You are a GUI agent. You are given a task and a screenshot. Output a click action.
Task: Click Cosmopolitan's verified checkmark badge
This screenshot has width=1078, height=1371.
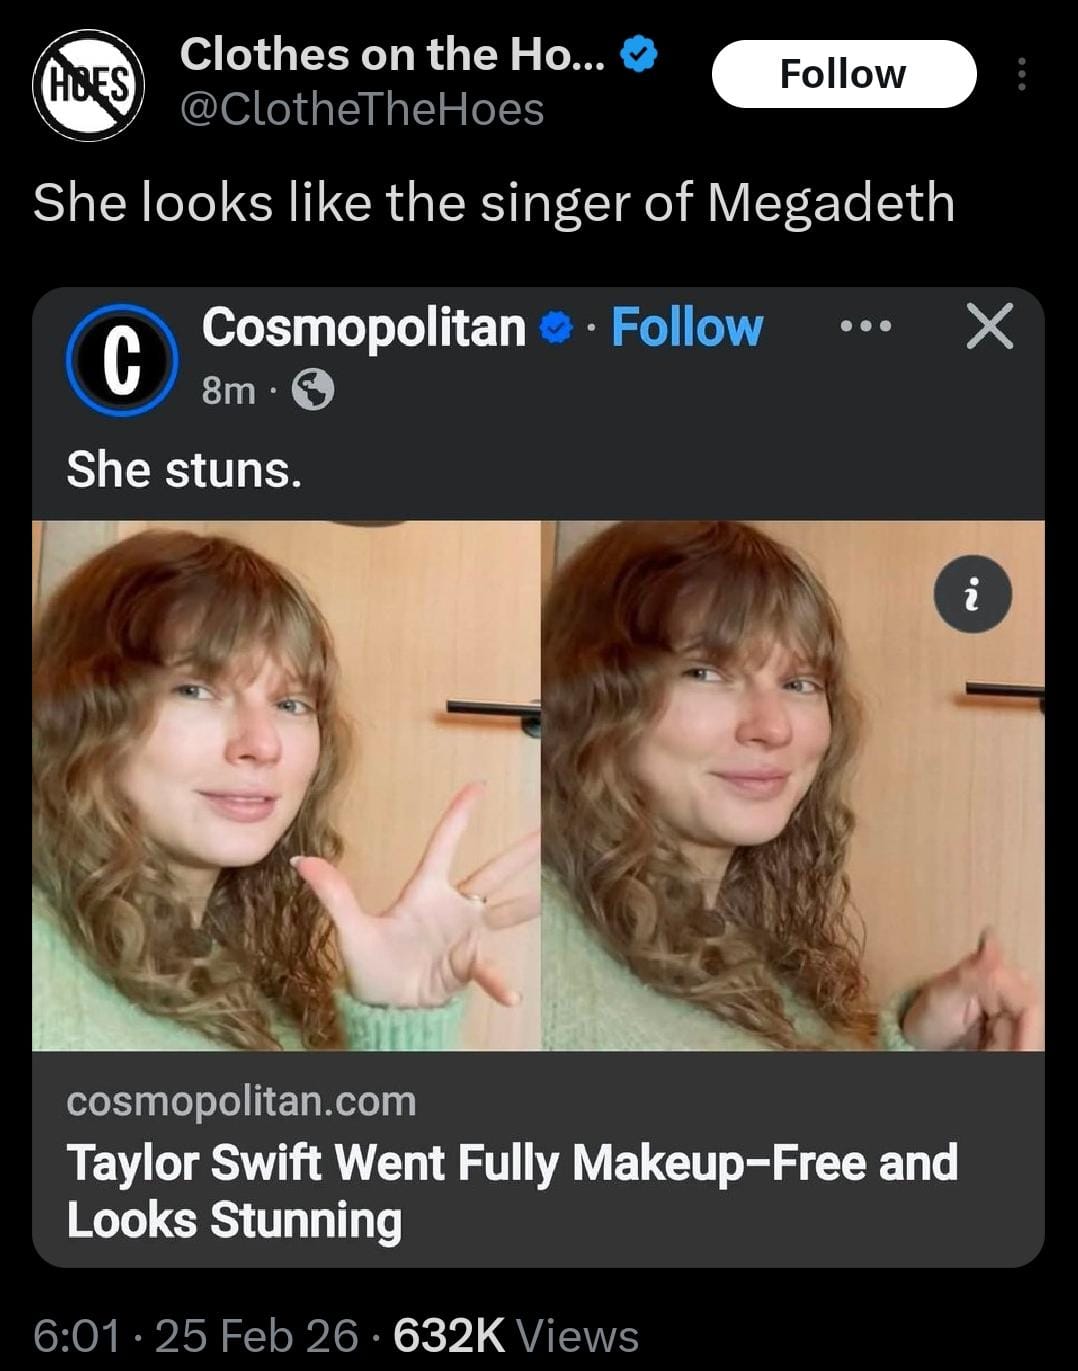556,328
